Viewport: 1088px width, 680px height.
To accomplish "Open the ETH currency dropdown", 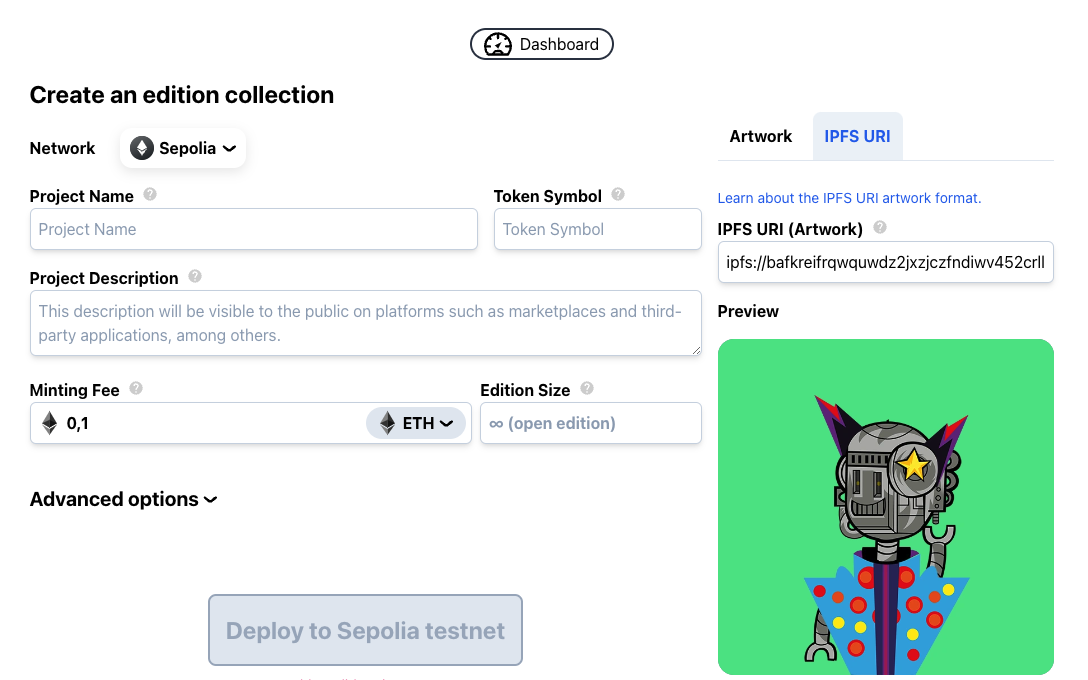I will click(416, 423).
